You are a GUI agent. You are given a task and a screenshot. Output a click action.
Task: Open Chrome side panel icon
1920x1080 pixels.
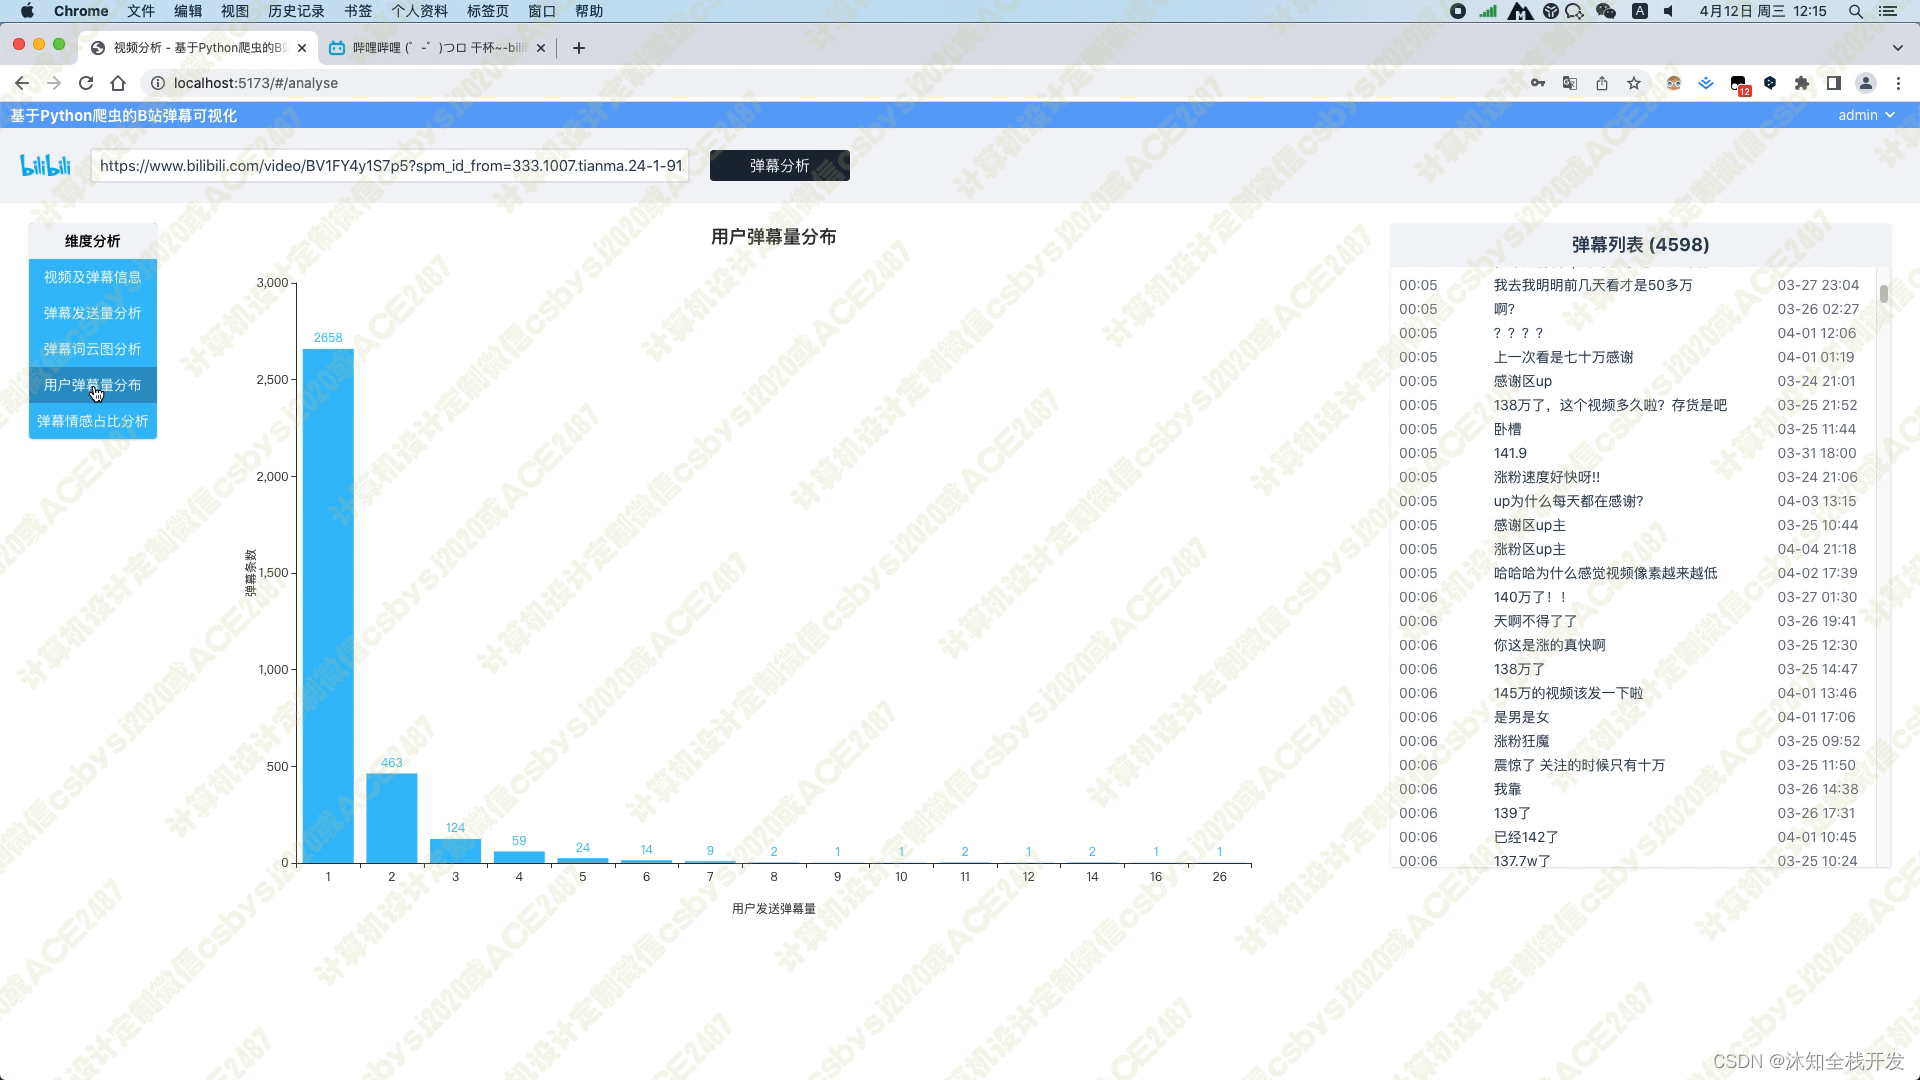pyautogui.click(x=1834, y=83)
